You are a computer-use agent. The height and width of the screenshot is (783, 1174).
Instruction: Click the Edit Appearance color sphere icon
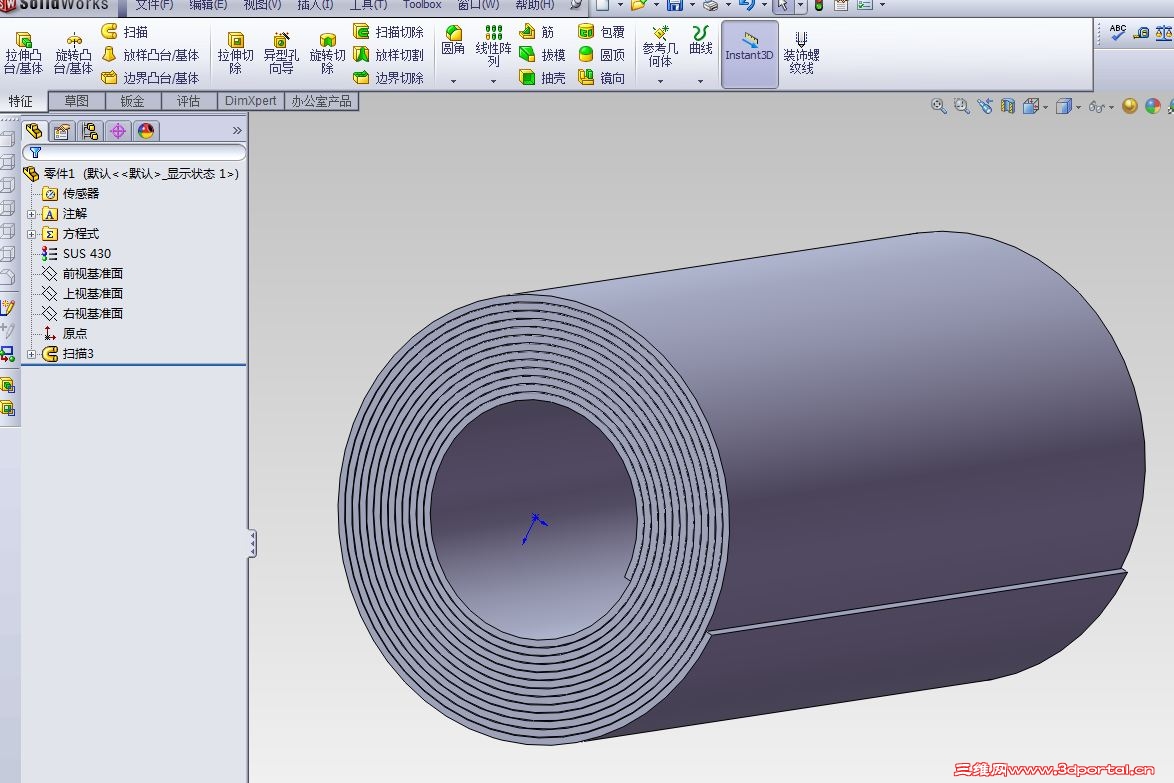click(1153, 106)
